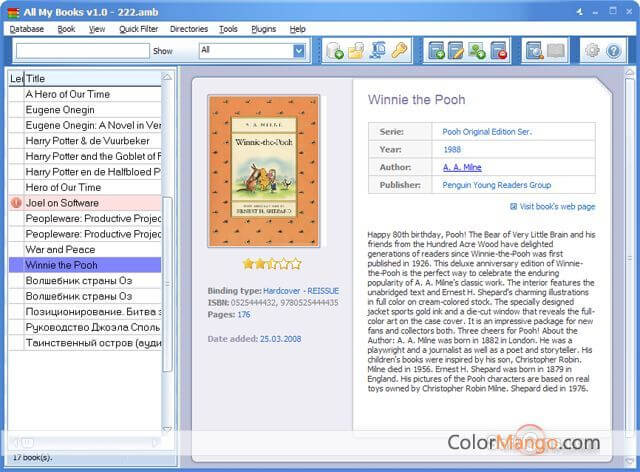The height and width of the screenshot is (472, 640).
Task: Click the date added 25.03.2008 link
Action: (280, 339)
